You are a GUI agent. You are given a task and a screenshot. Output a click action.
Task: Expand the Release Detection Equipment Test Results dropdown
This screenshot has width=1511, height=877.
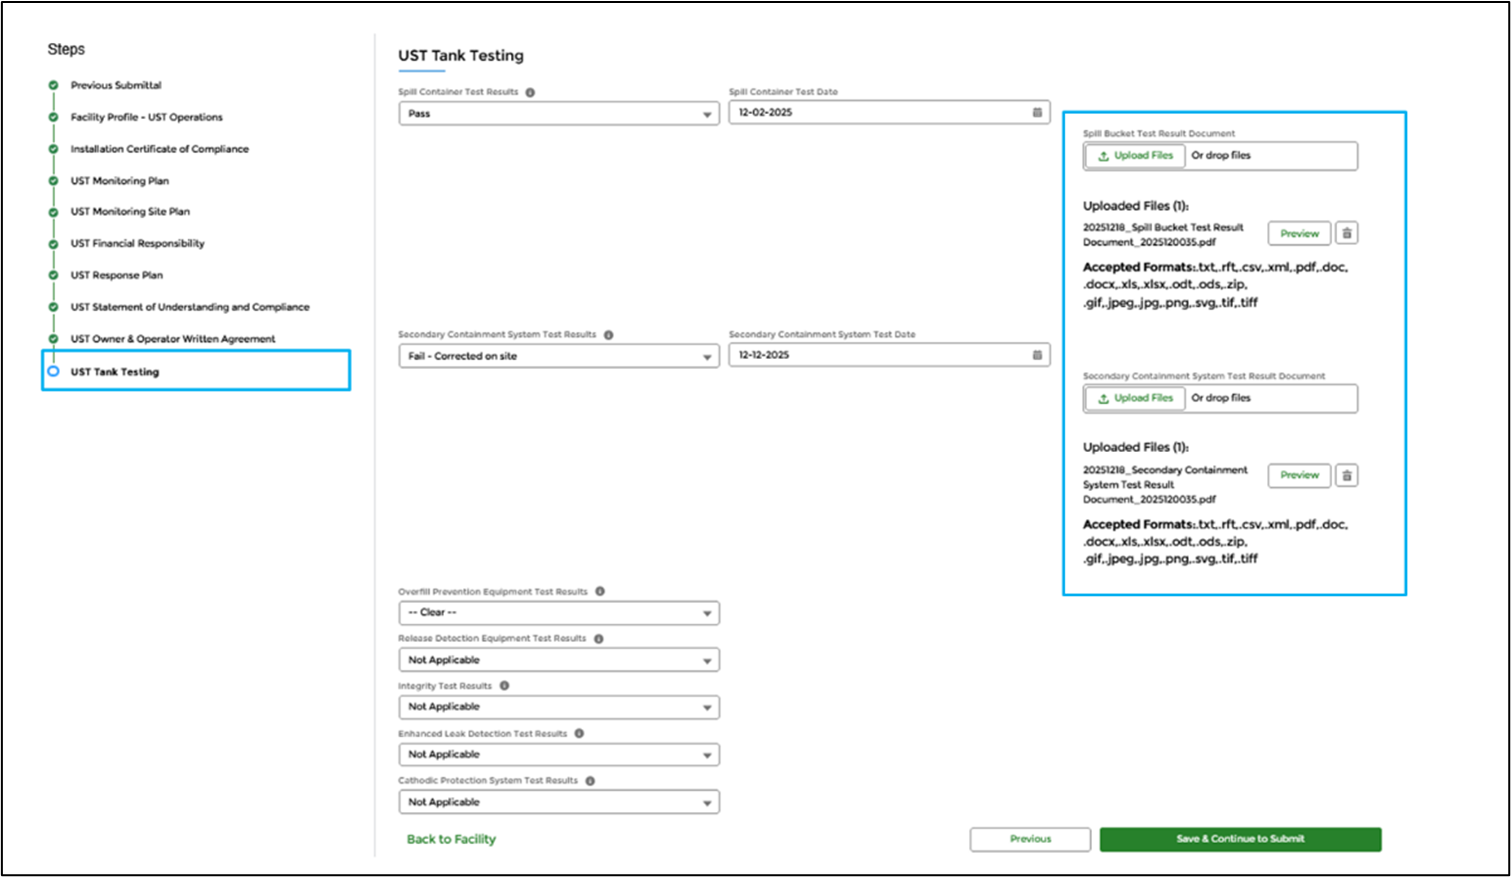[558, 660]
